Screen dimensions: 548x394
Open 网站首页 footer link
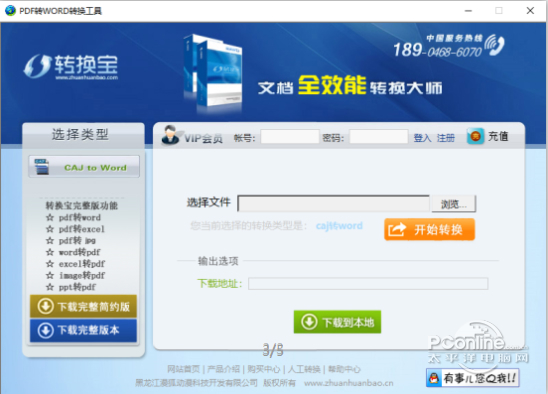(183, 369)
